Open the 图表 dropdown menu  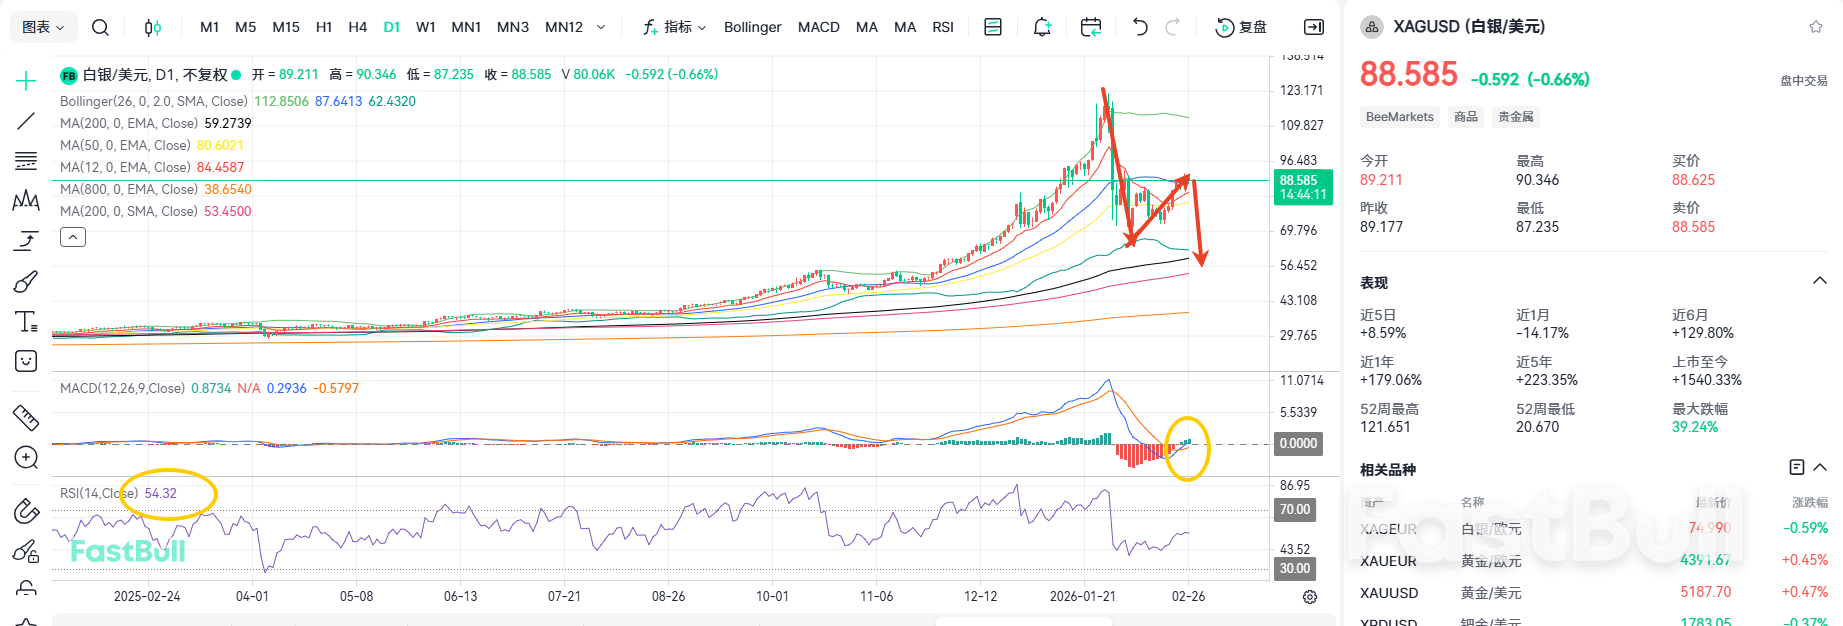(43, 27)
